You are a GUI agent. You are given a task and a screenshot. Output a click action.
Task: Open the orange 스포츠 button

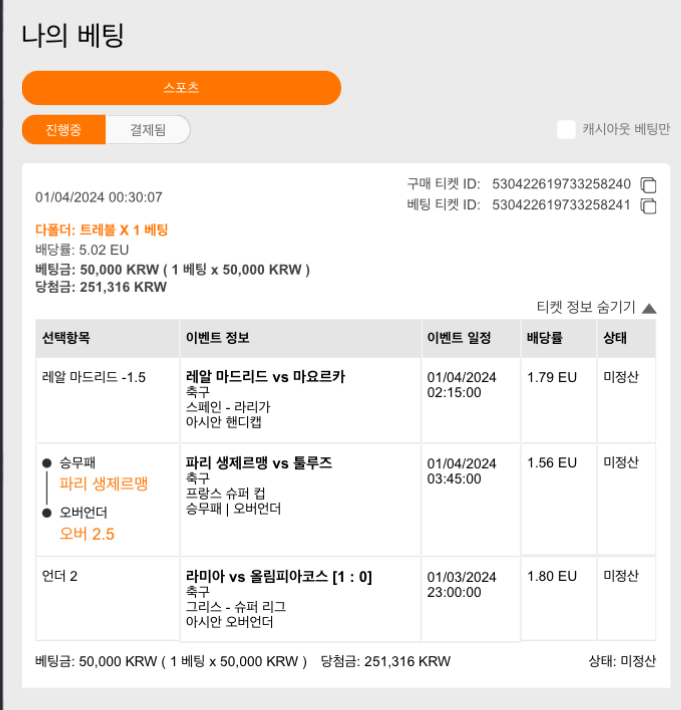[181, 88]
